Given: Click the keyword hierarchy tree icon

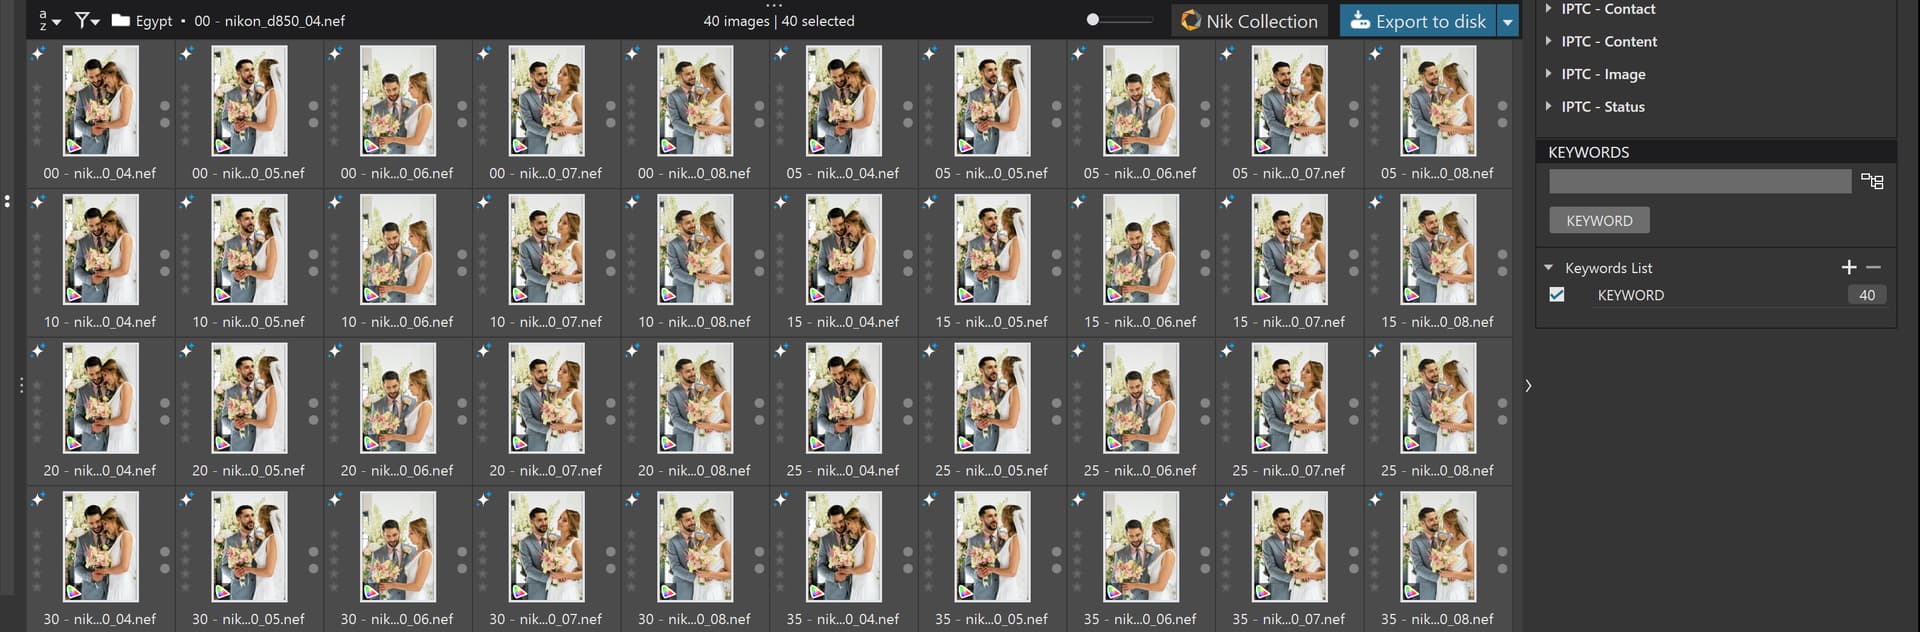Looking at the screenshot, I should pyautogui.click(x=1872, y=181).
